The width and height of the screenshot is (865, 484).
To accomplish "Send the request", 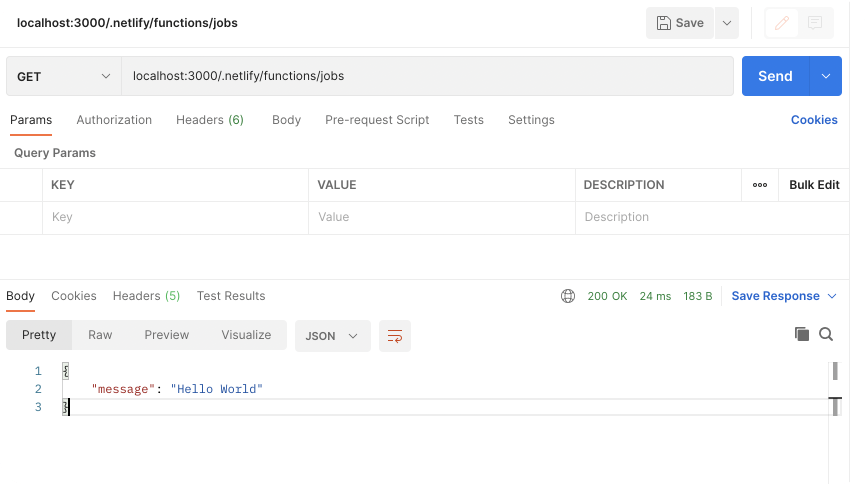I will coord(775,76).
